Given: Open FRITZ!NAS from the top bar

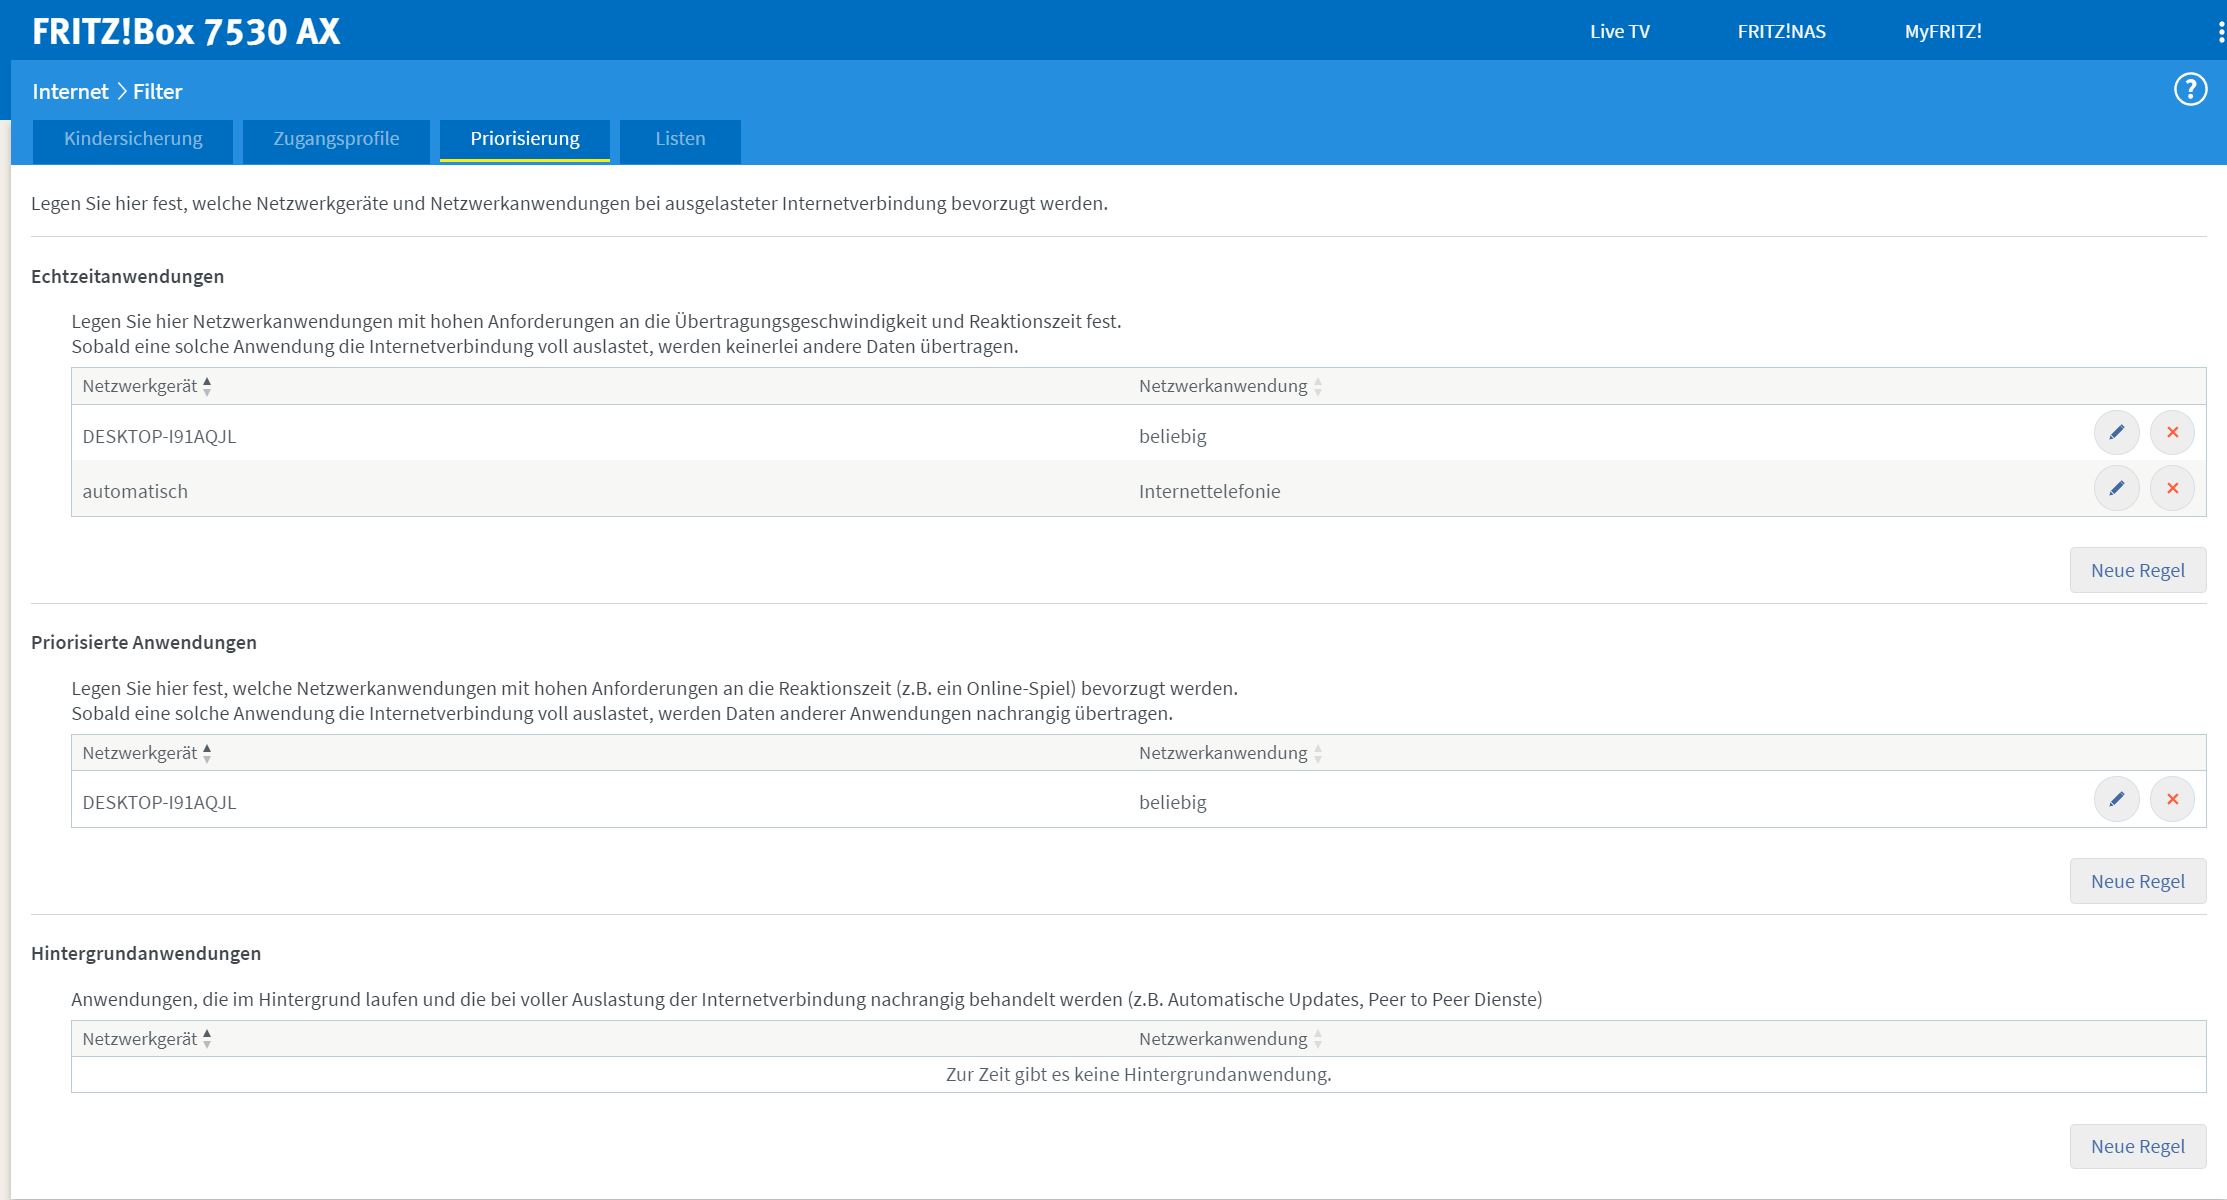Looking at the screenshot, I should click(1781, 32).
